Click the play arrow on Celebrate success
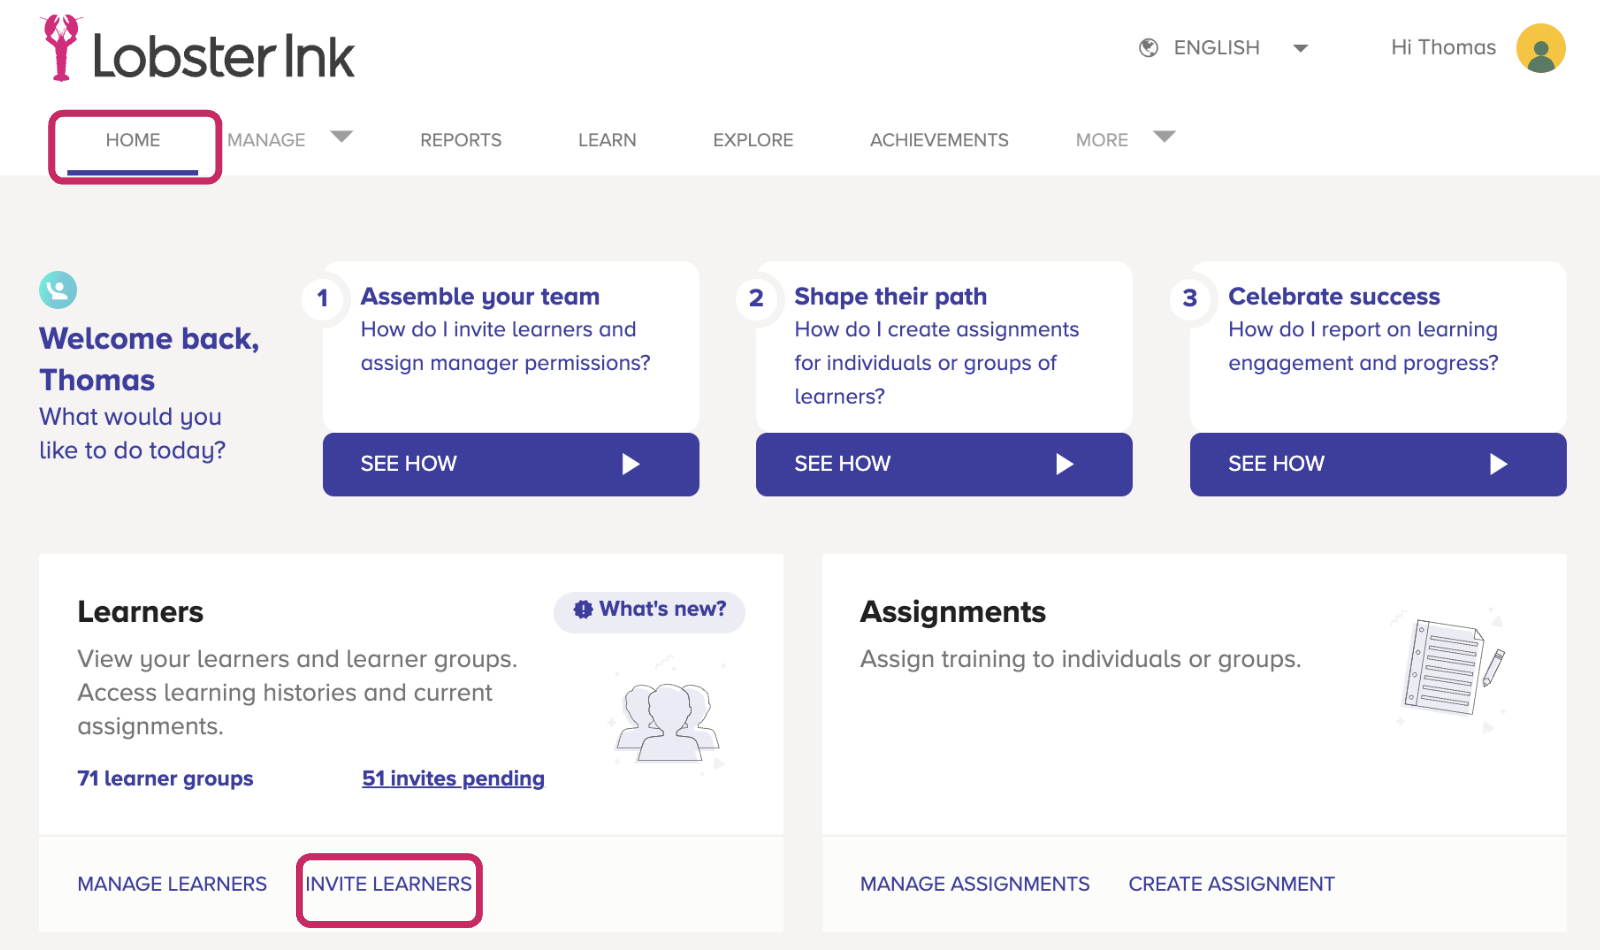The image size is (1600, 950). [1497, 464]
